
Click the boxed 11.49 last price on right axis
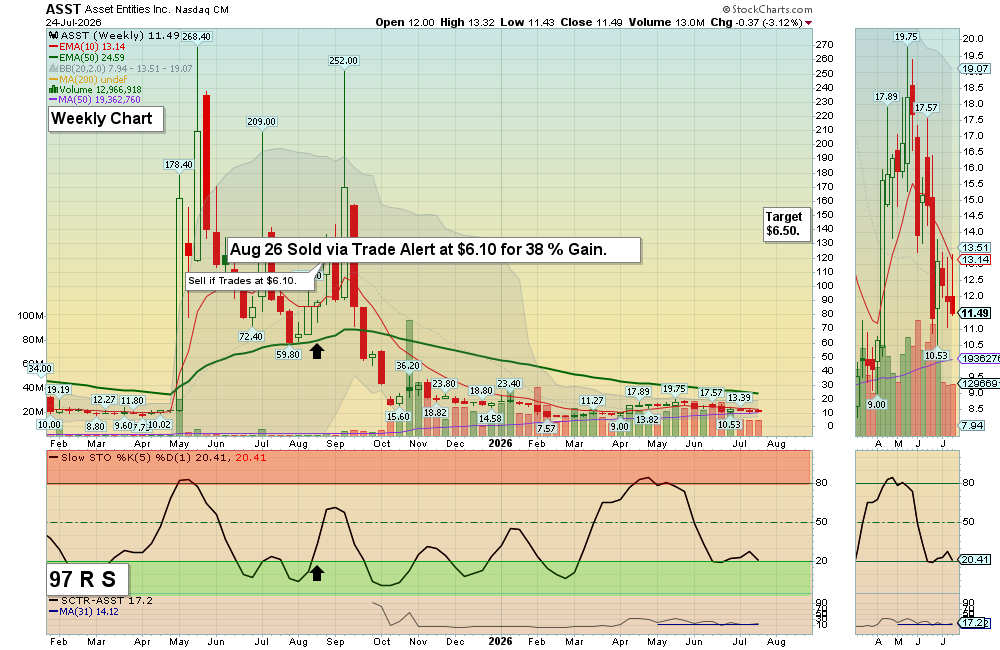tap(975, 313)
